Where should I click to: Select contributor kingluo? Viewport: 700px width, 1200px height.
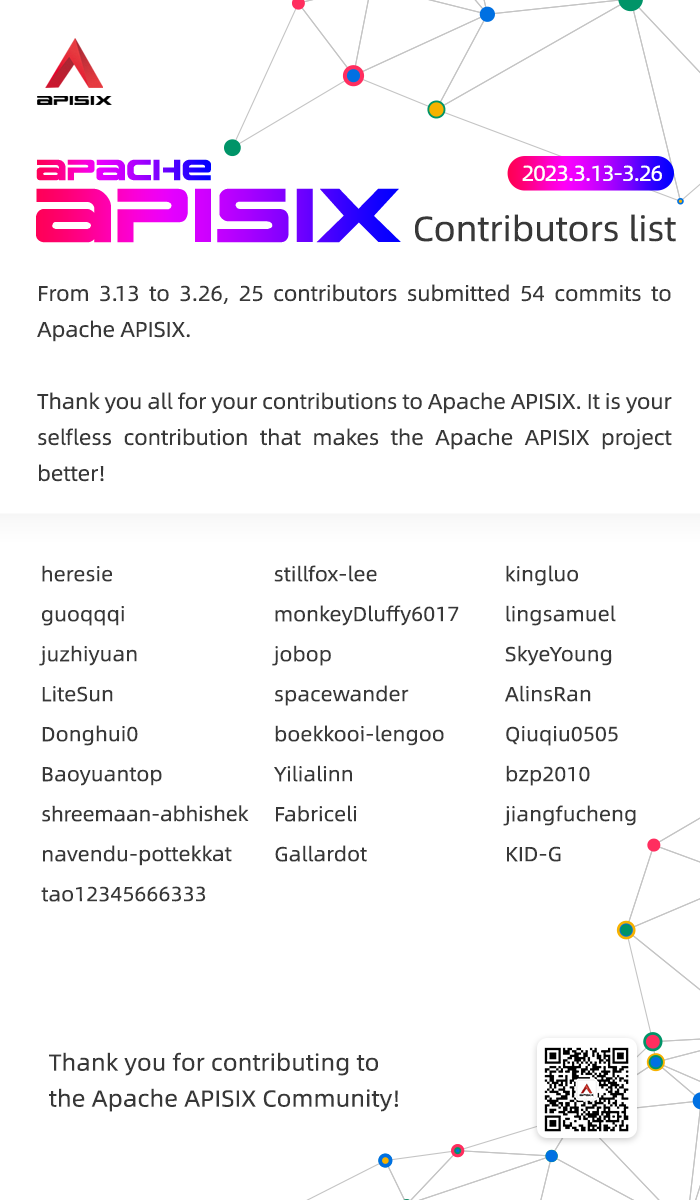tap(542, 574)
